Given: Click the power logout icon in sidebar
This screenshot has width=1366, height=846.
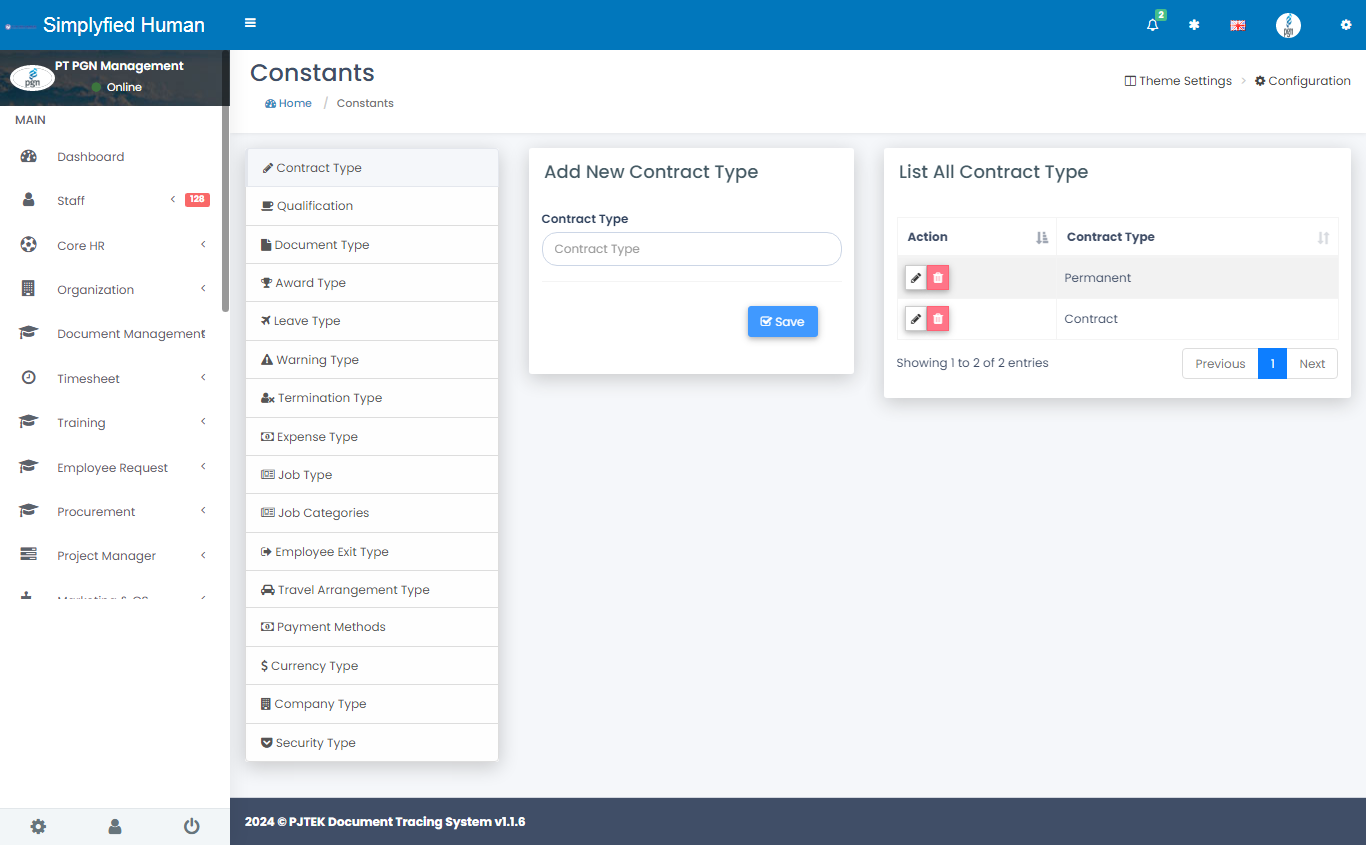Looking at the screenshot, I should point(191,826).
